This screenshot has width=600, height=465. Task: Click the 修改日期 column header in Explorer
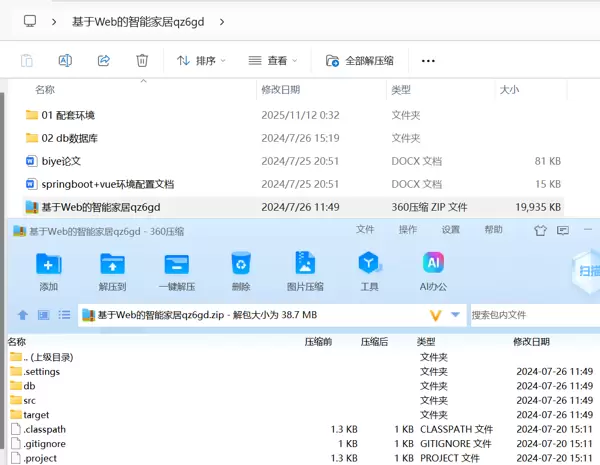coord(281,90)
